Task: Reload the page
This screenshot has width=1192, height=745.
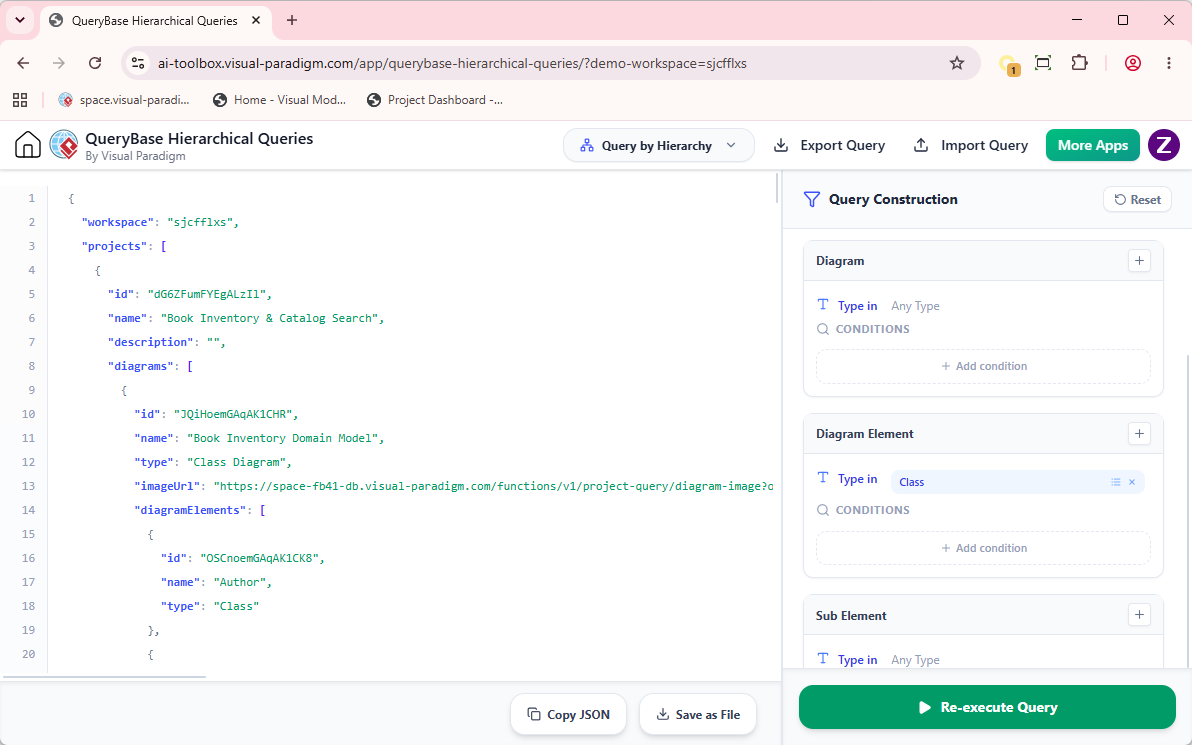Action: (x=95, y=63)
